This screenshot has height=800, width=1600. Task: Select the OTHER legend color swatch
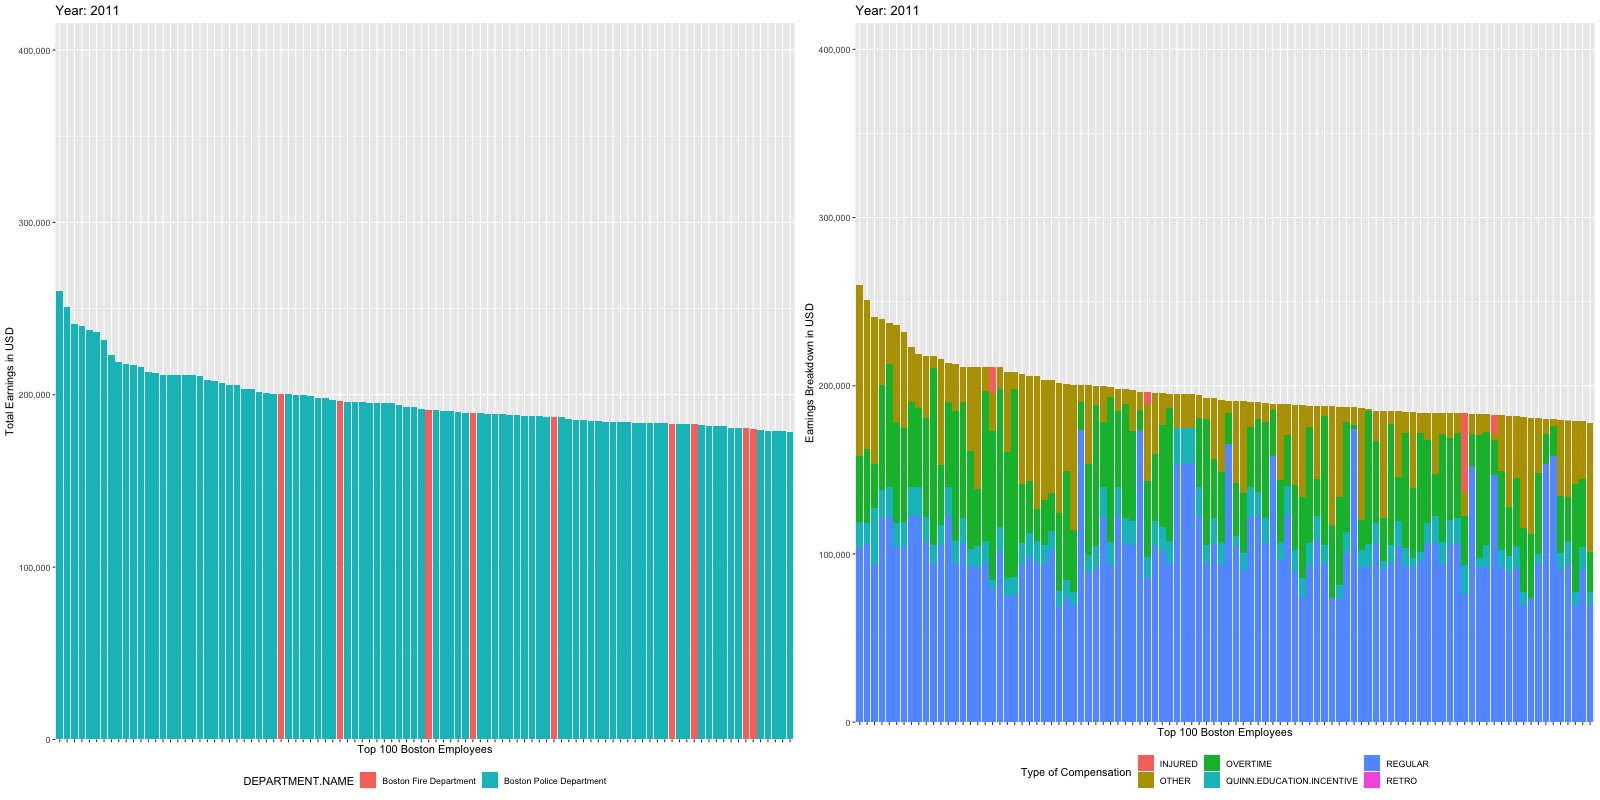point(1146,781)
